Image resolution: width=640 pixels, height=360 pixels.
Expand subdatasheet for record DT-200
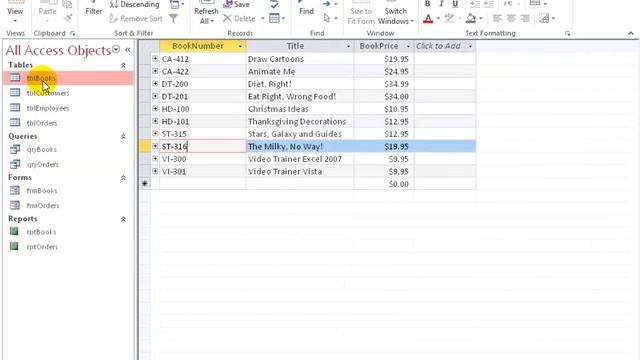tap(155, 84)
